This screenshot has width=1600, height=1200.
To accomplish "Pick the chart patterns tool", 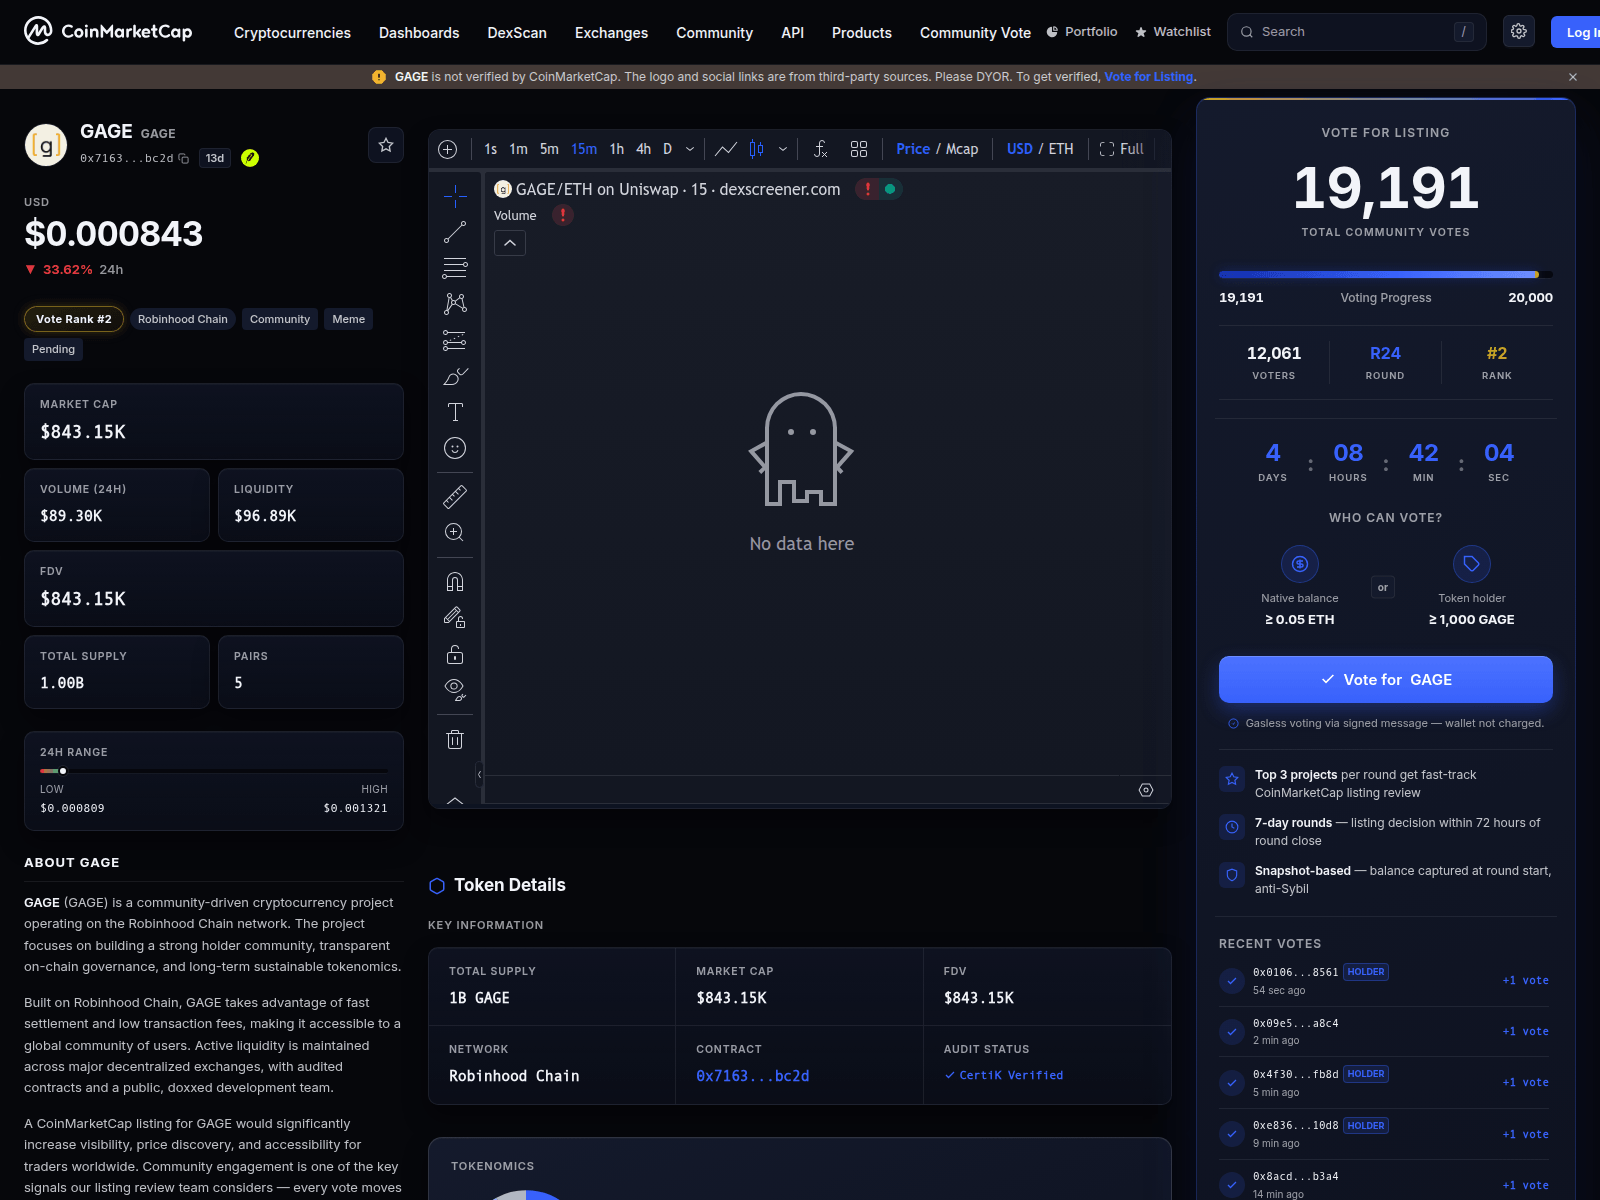I will (x=455, y=304).
